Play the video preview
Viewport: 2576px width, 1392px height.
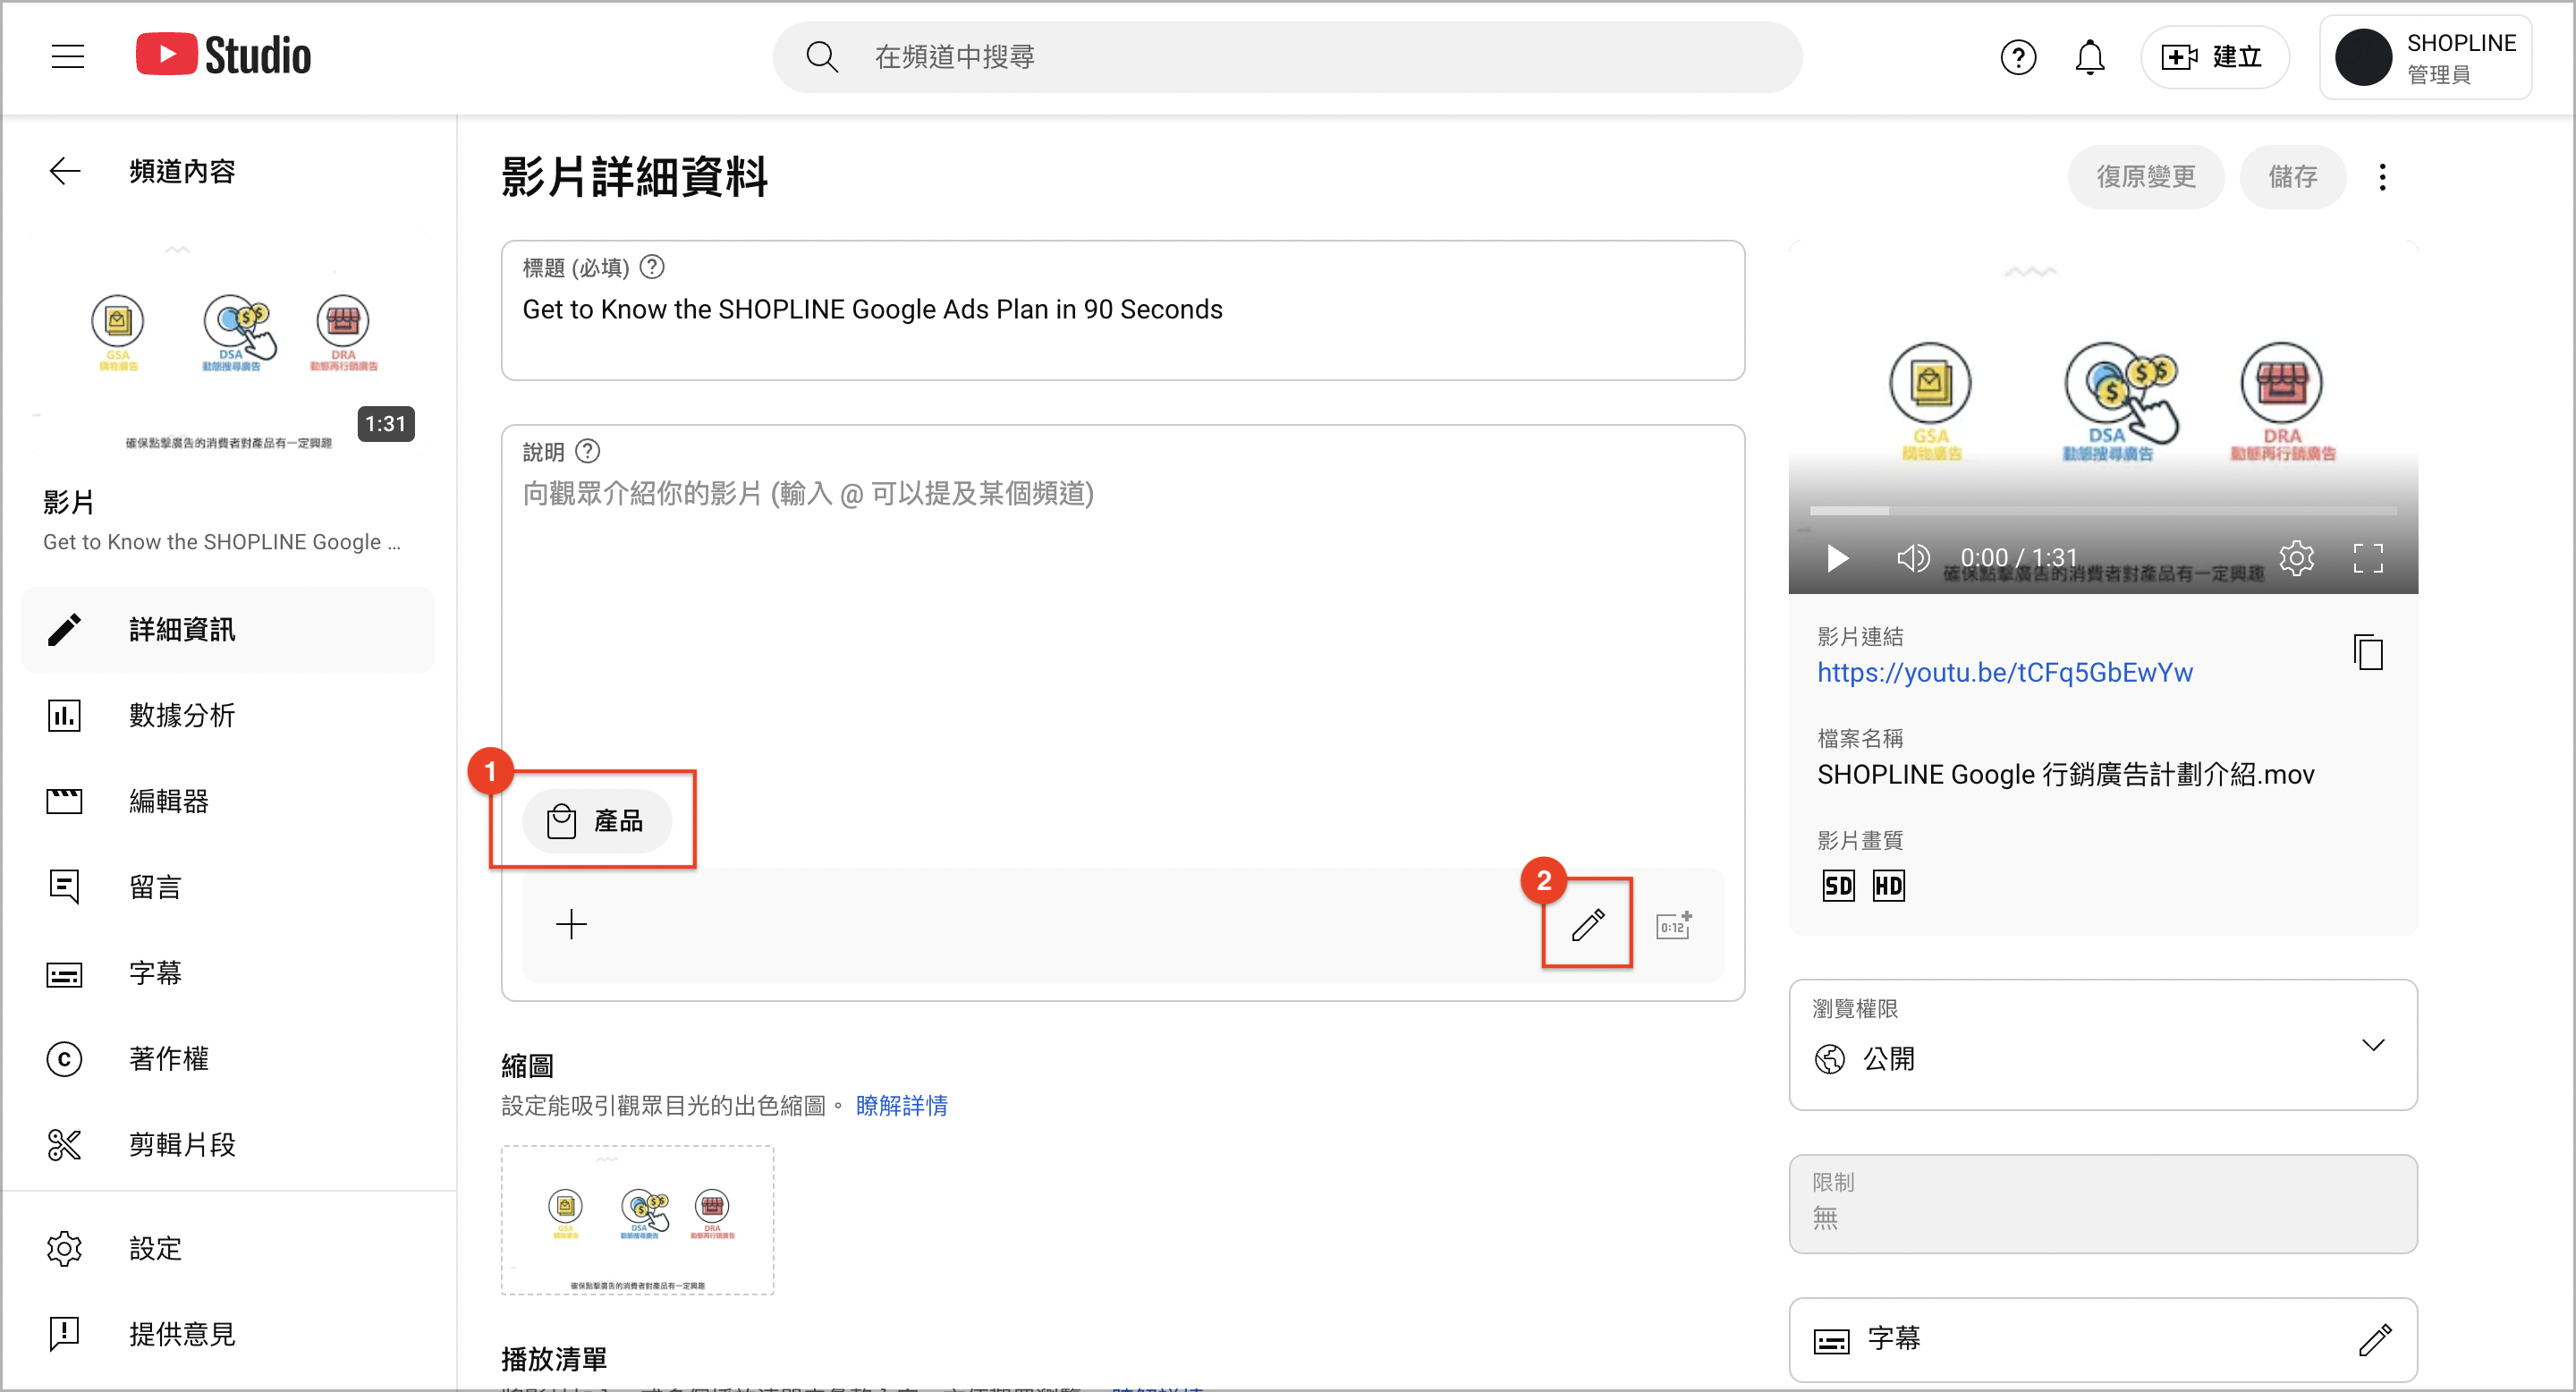pyautogui.click(x=1837, y=557)
